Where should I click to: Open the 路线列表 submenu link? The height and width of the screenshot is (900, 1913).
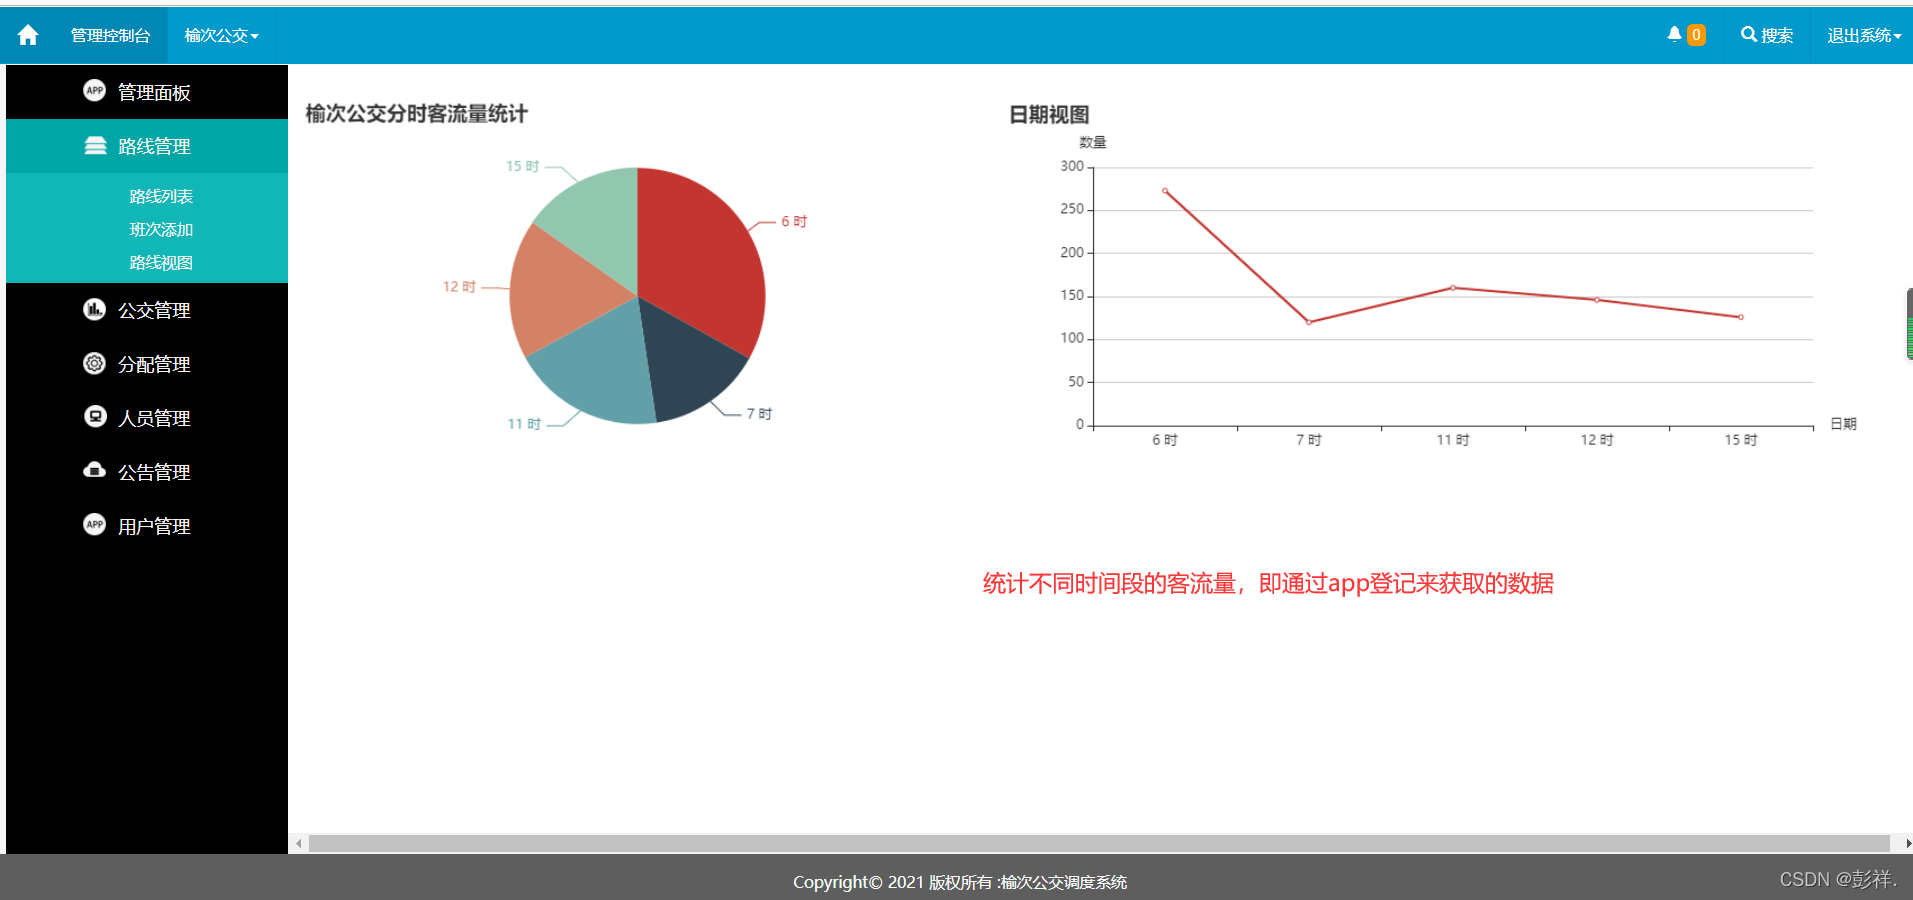point(161,196)
